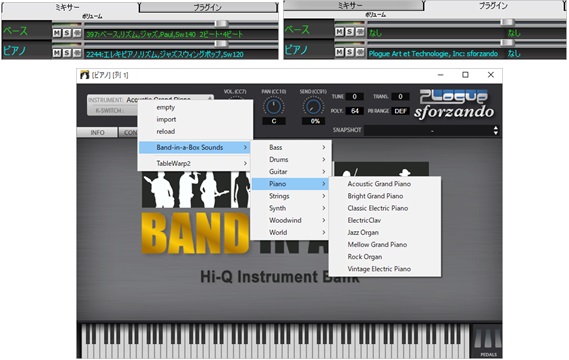Click the Plogue sforzando logo
569x360 pixels.
click(454, 105)
